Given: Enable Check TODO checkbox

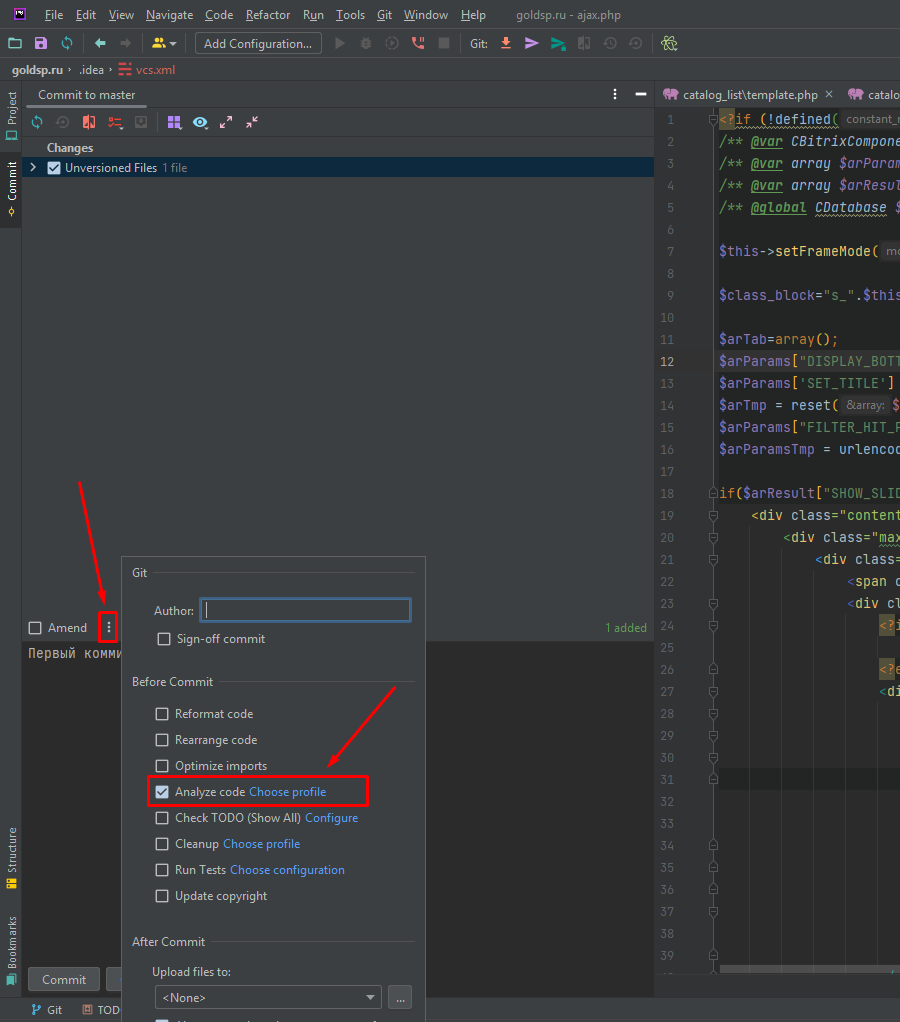Looking at the screenshot, I should 162,818.
